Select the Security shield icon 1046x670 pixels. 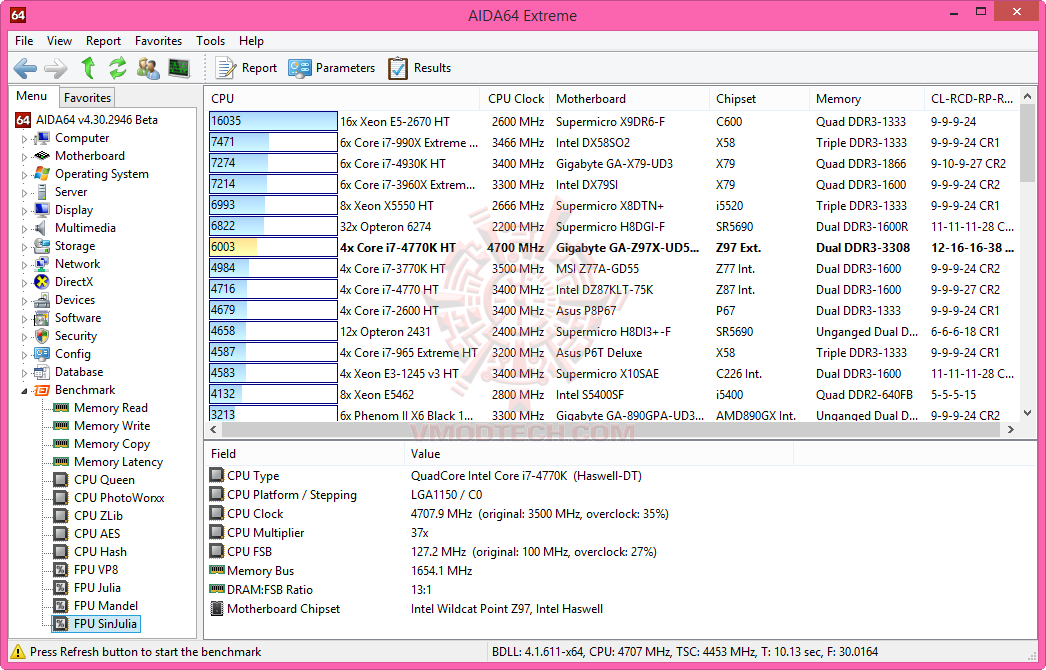[41, 336]
